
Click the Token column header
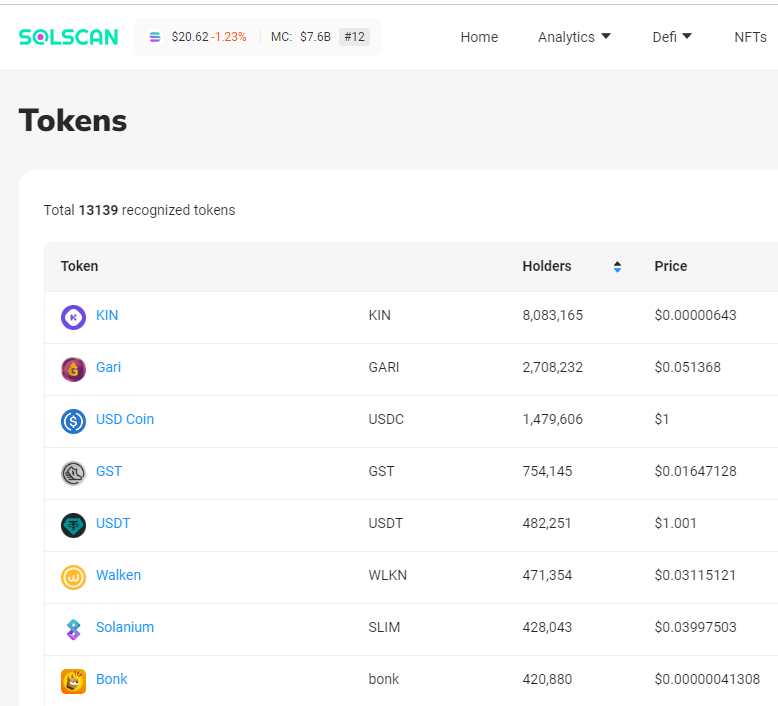tap(79, 266)
